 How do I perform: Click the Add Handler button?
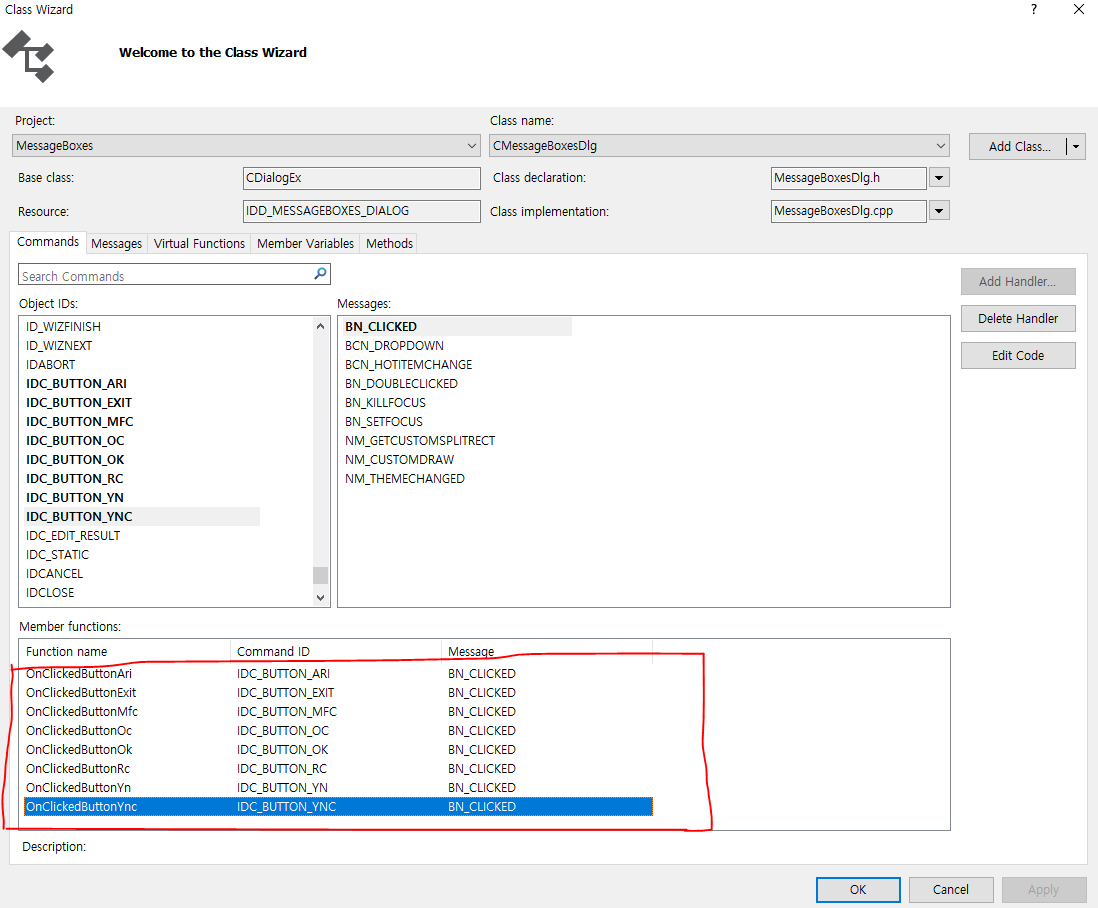[x=1017, y=281]
